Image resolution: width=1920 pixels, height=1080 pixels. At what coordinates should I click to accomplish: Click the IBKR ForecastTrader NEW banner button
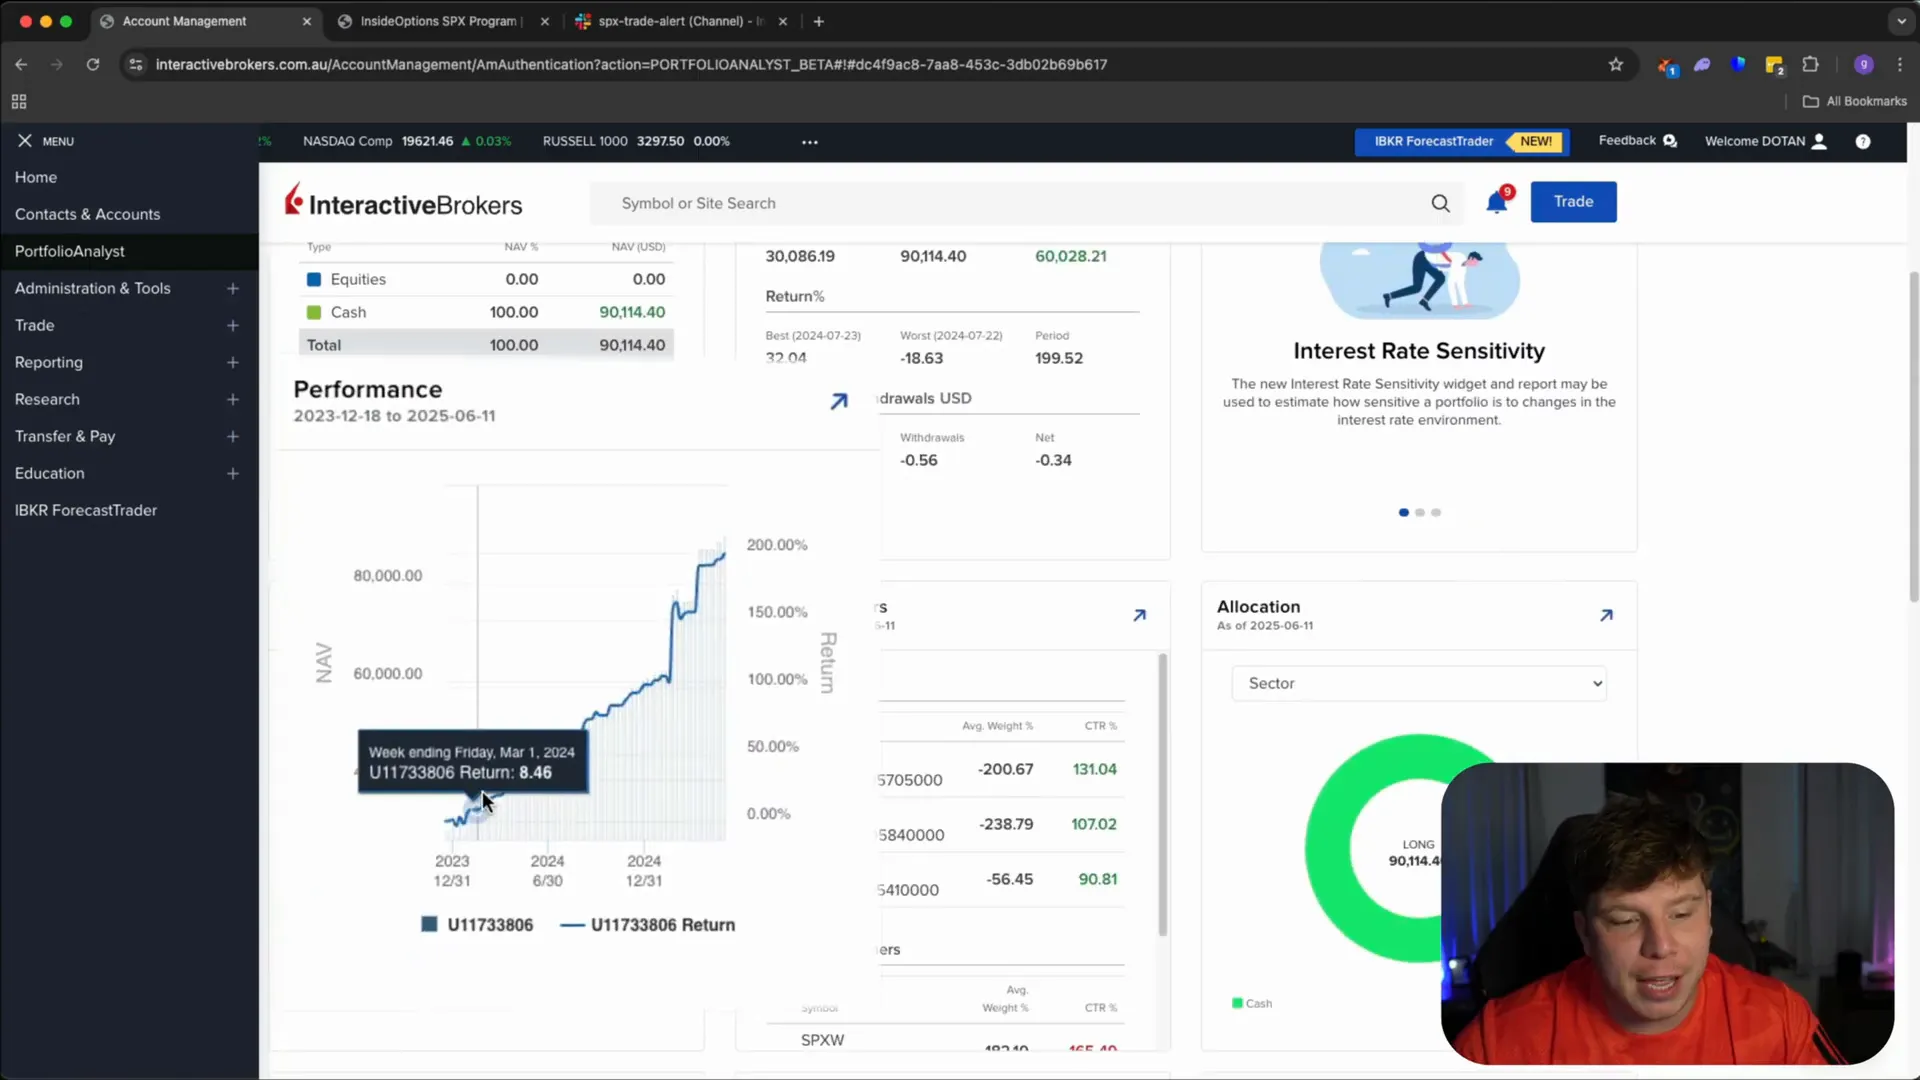[1462, 141]
